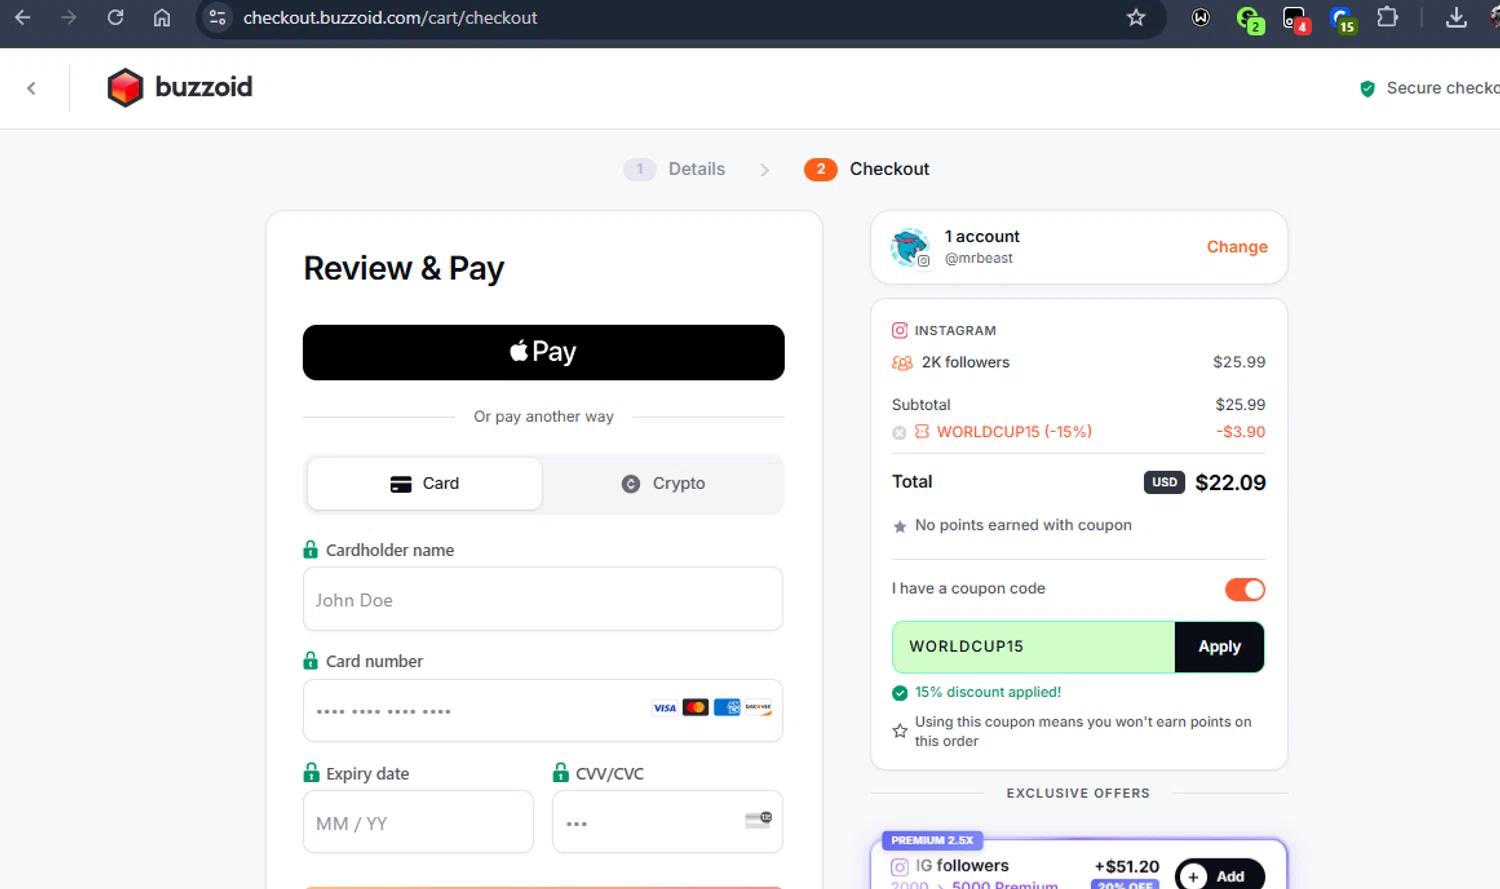
Task: Click the "WORLDCUP15 (-15%)" coupon line
Action: [1014, 432]
